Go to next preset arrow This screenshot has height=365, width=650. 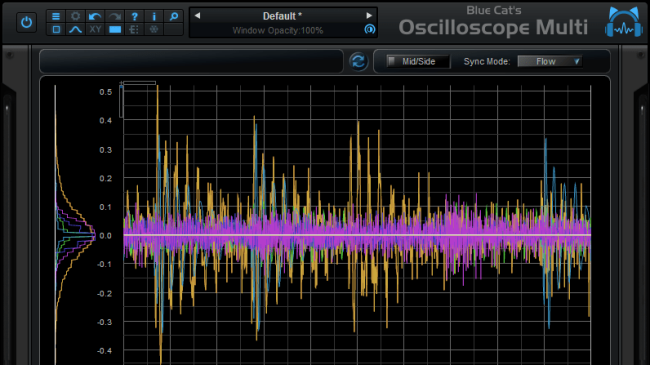point(369,16)
